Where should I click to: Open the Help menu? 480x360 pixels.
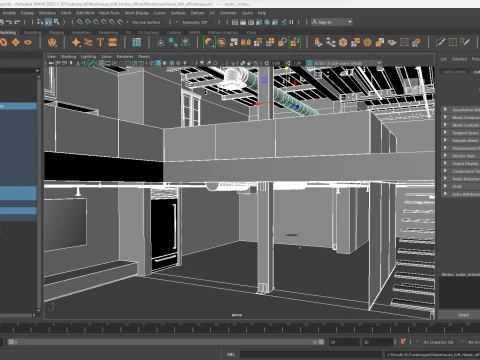tap(262, 13)
